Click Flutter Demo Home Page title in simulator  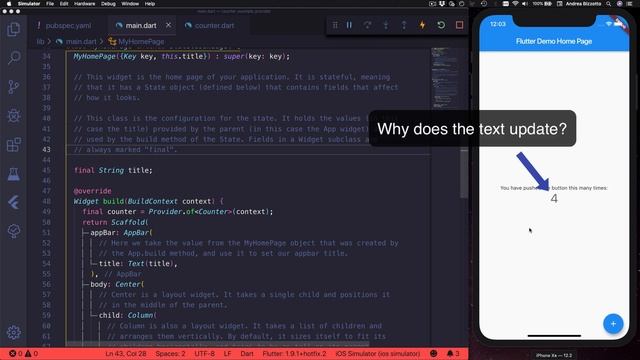click(554, 41)
